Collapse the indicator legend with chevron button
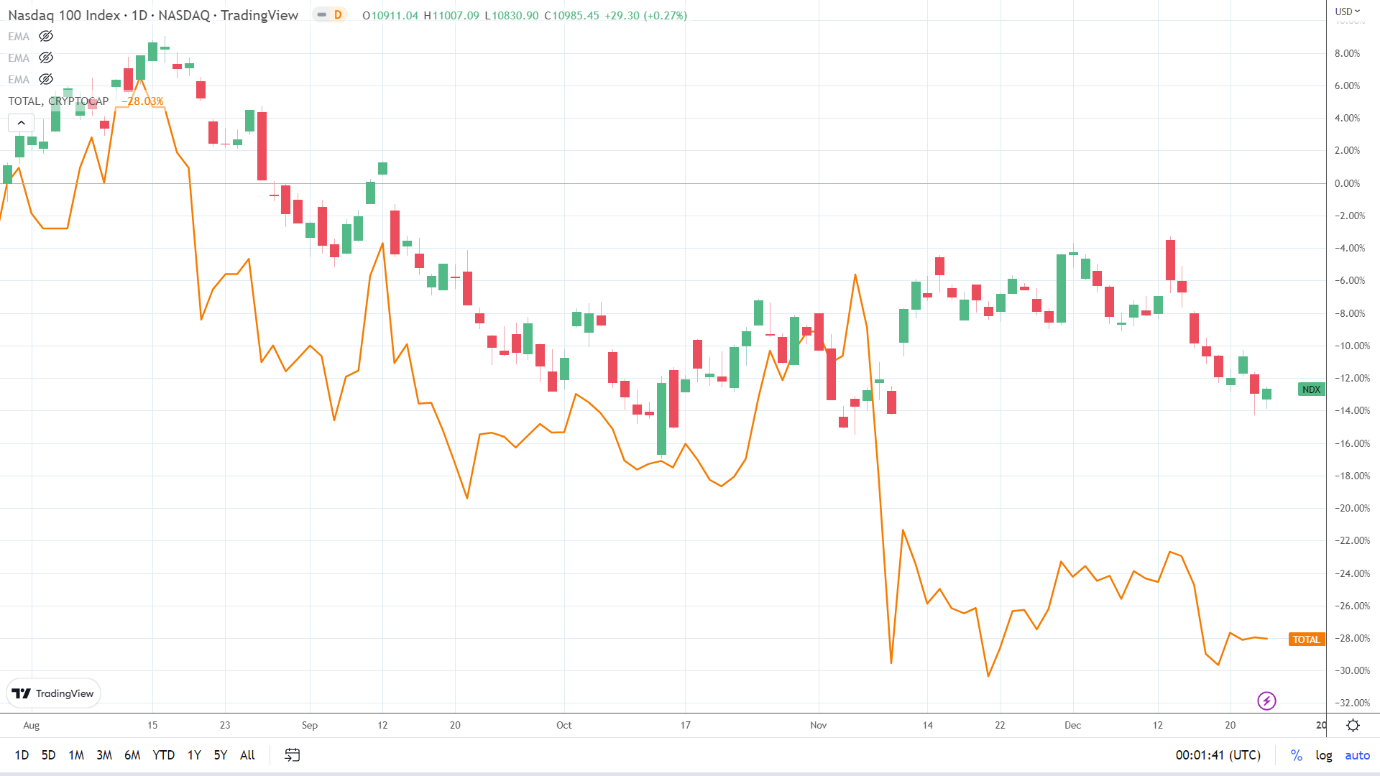1380x776 pixels. click(x=20, y=123)
